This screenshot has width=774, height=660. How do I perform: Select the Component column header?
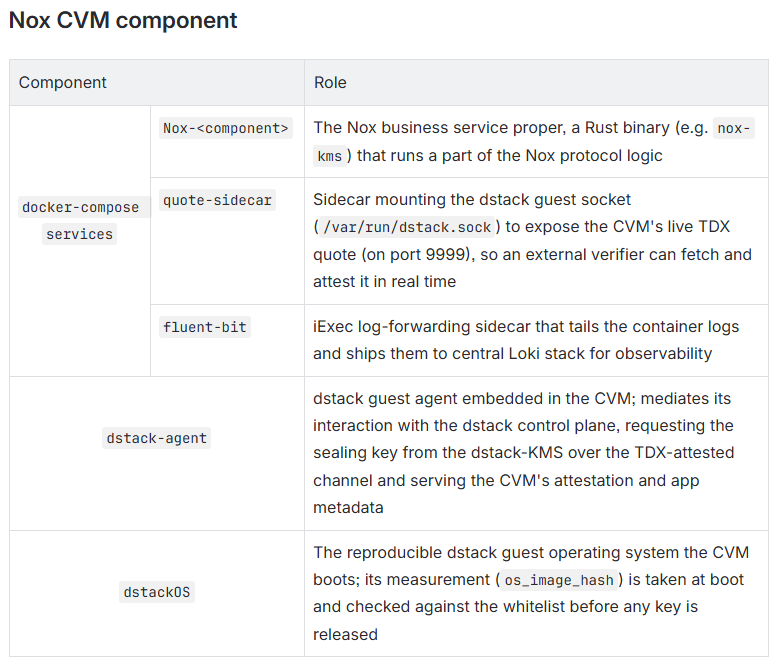62,82
